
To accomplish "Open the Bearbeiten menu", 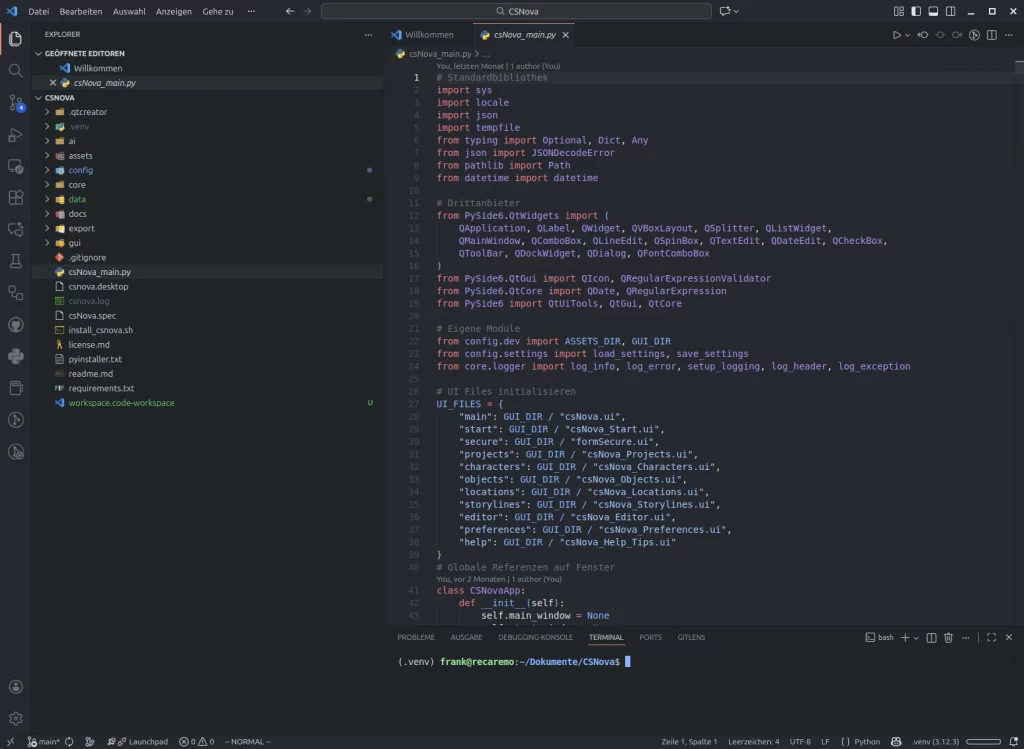I will pyautogui.click(x=80, y=11).
